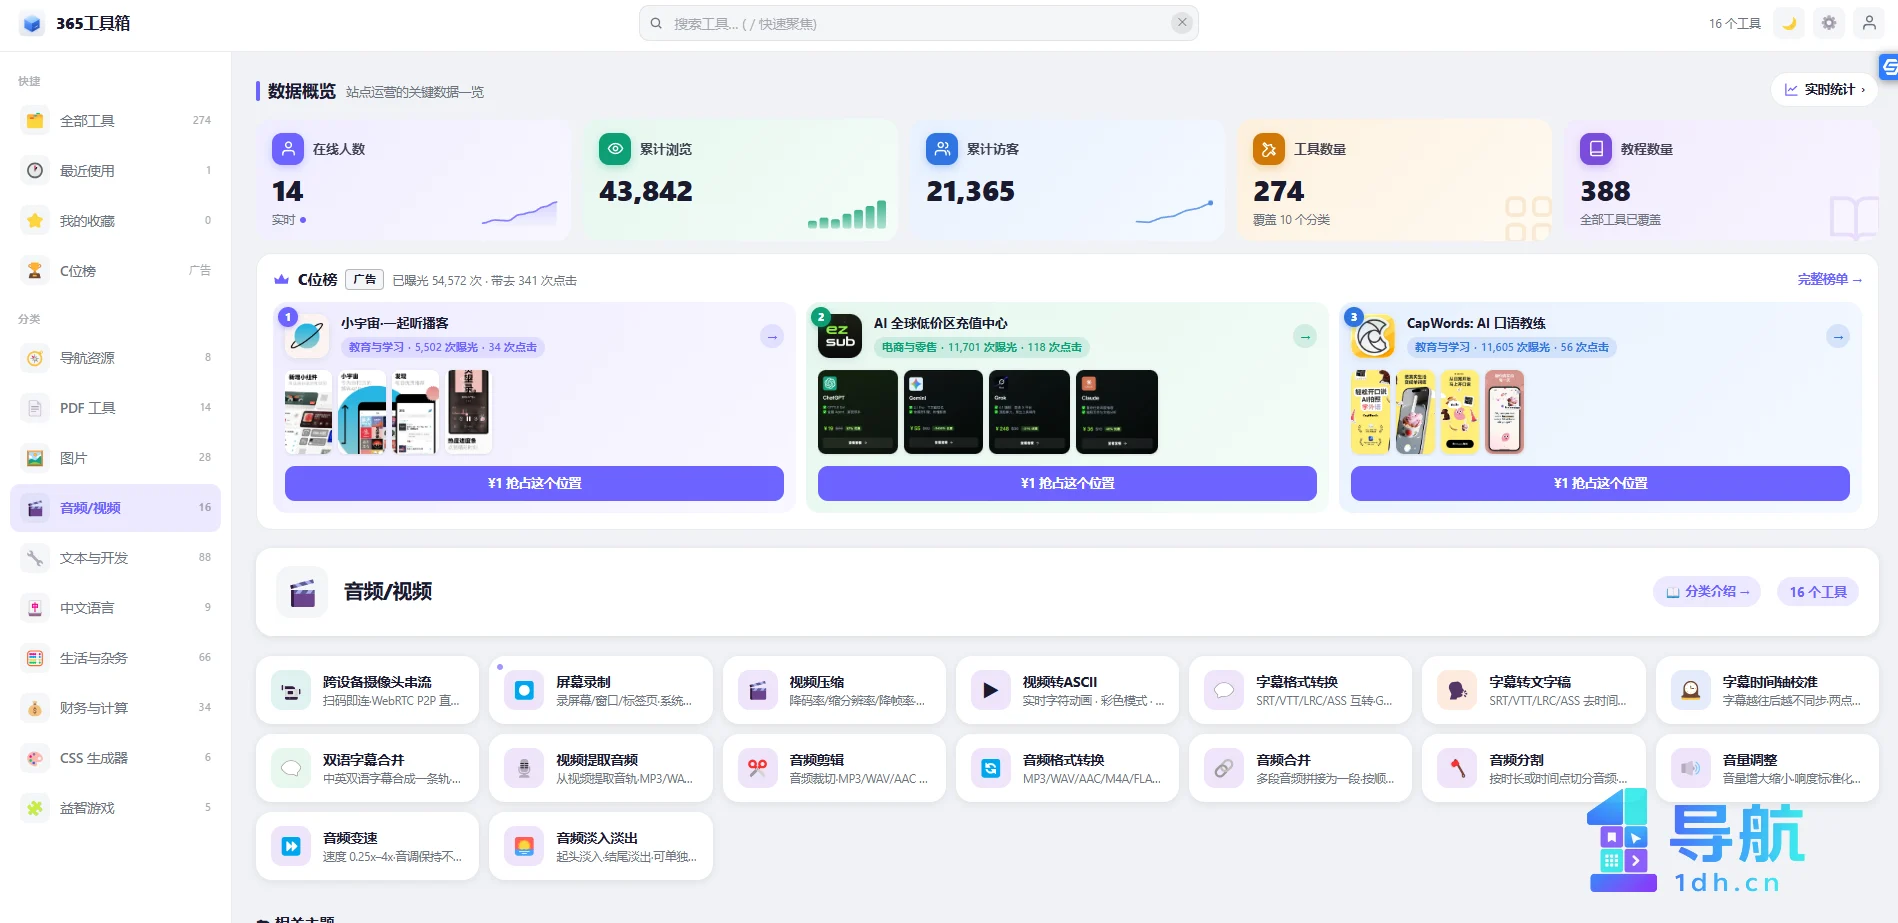Open 字幕格式转换 tool icon
Screen dimensions: 1898x923
tap(1224, 690)
